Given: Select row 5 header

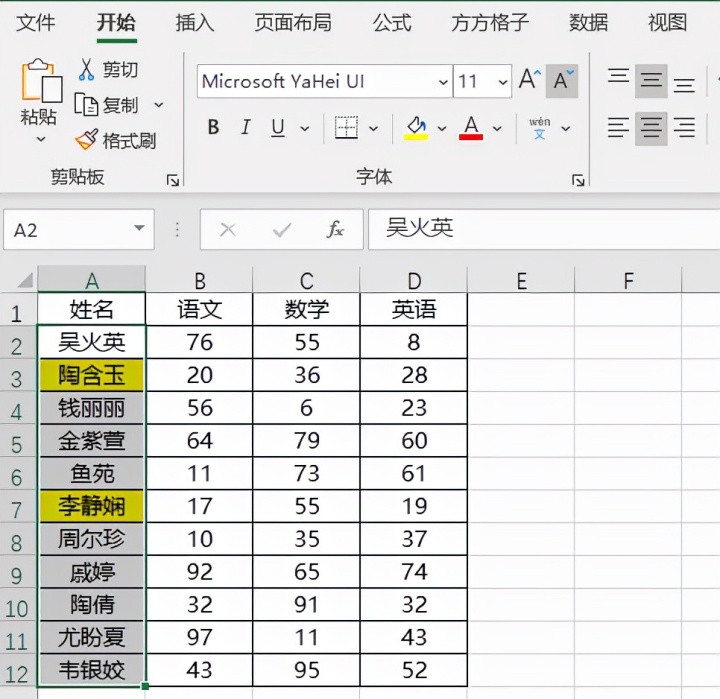Looking at the screenshot, I should (x=17, y=441).
